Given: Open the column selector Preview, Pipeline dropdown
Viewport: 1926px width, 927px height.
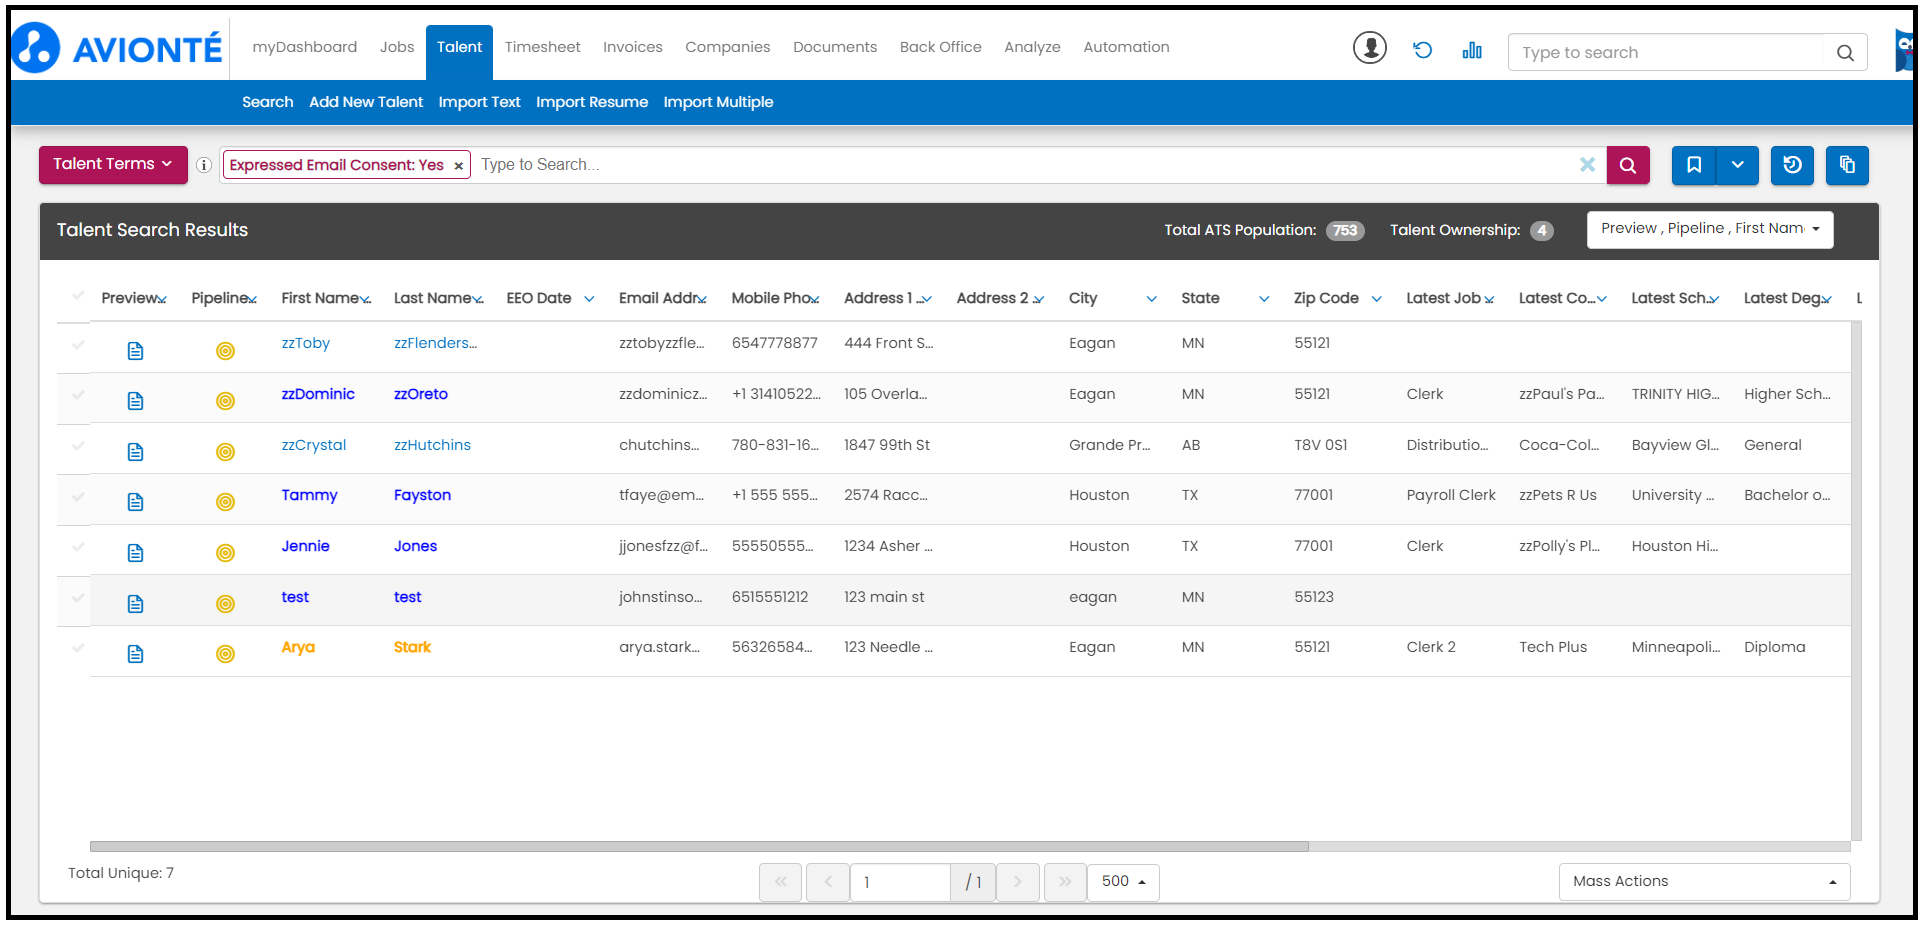Looking at the screenshot, I should [x=1709, y=229].
